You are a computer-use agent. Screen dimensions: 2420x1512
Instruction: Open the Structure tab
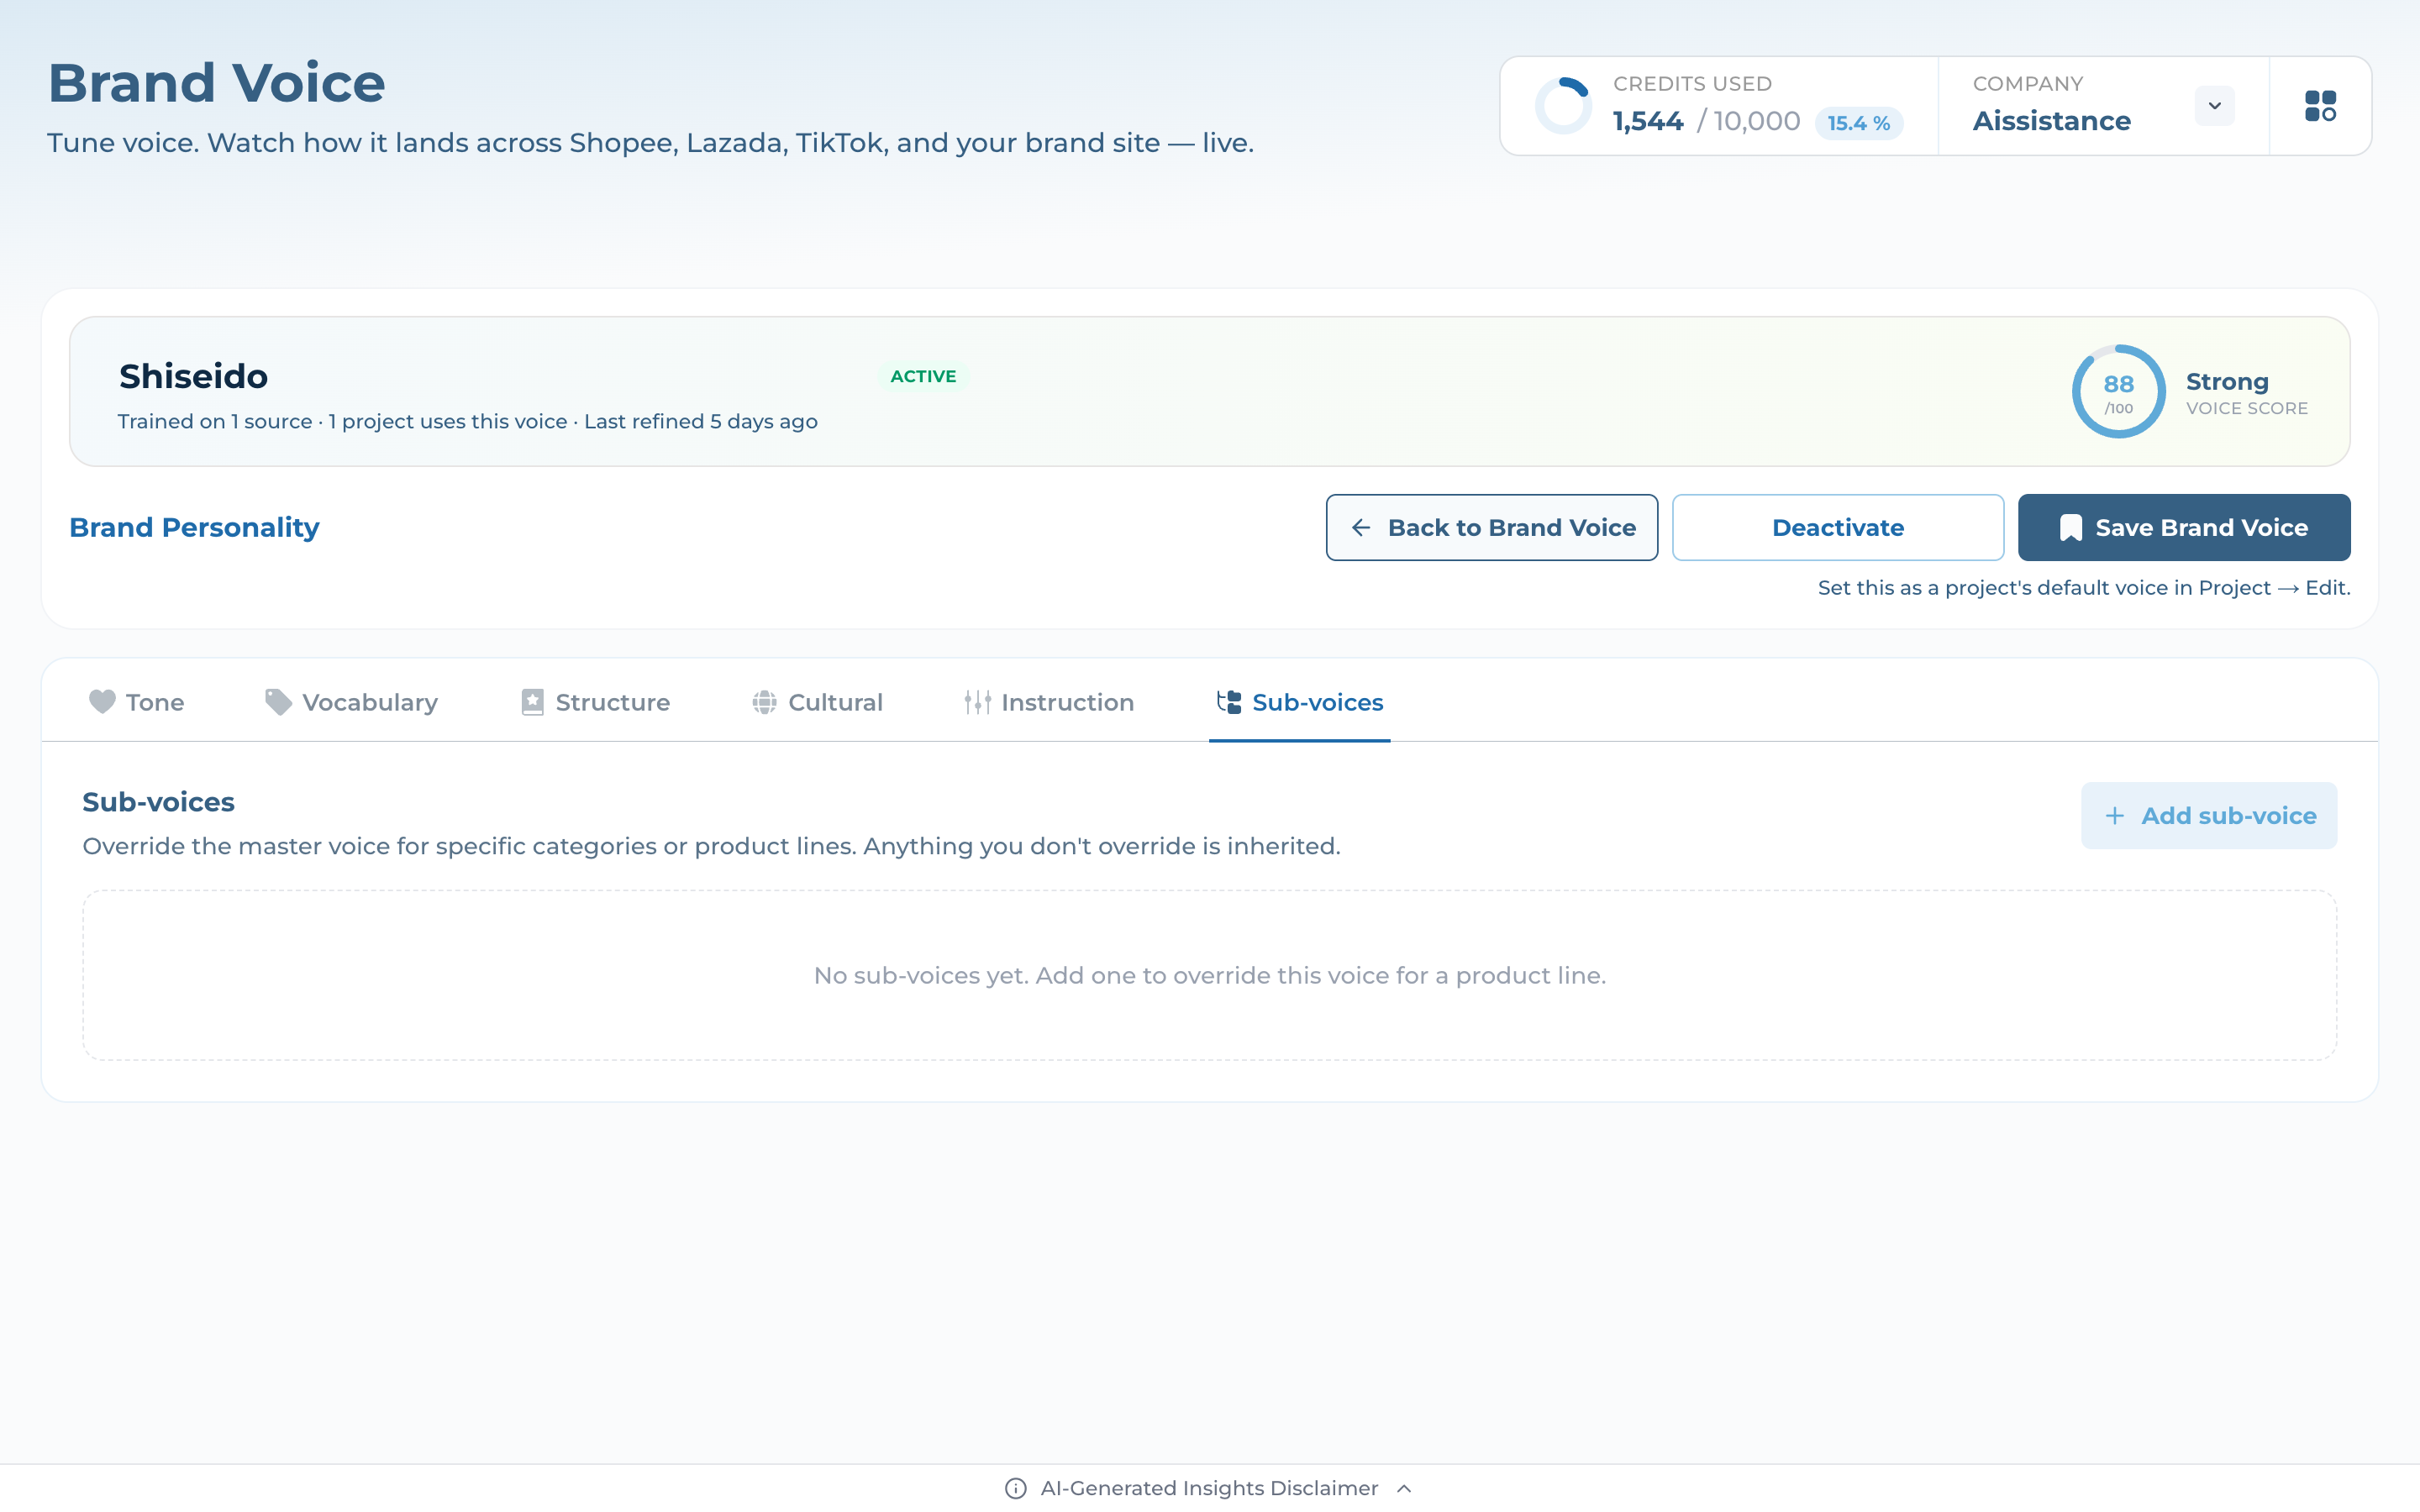[595, 702]
